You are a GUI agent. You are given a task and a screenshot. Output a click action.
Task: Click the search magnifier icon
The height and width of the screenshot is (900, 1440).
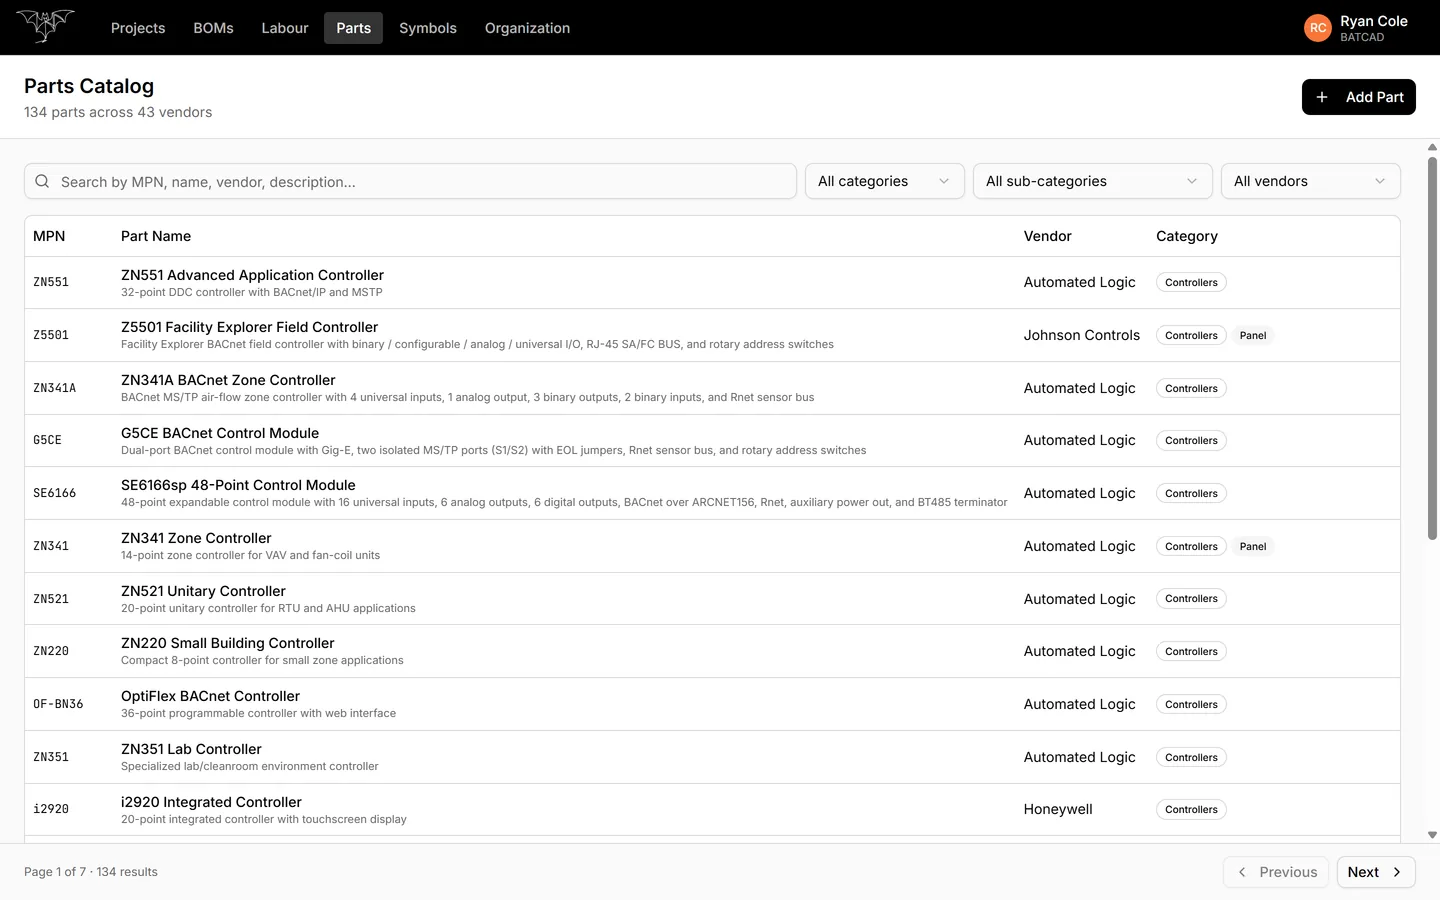(x=42, y=181)
